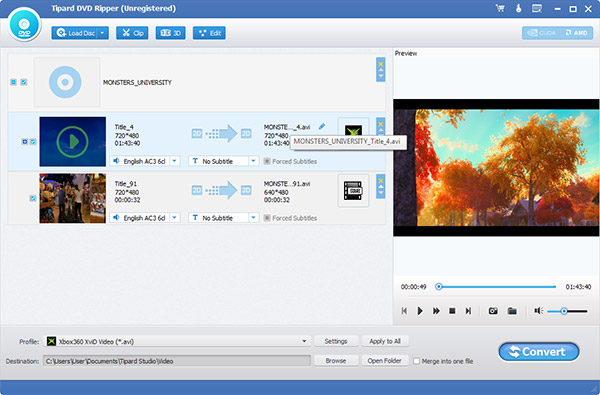Uncheck the Title_4 checkbox
Viewport: 600px width, 395px height.
[x=33, y=142]
